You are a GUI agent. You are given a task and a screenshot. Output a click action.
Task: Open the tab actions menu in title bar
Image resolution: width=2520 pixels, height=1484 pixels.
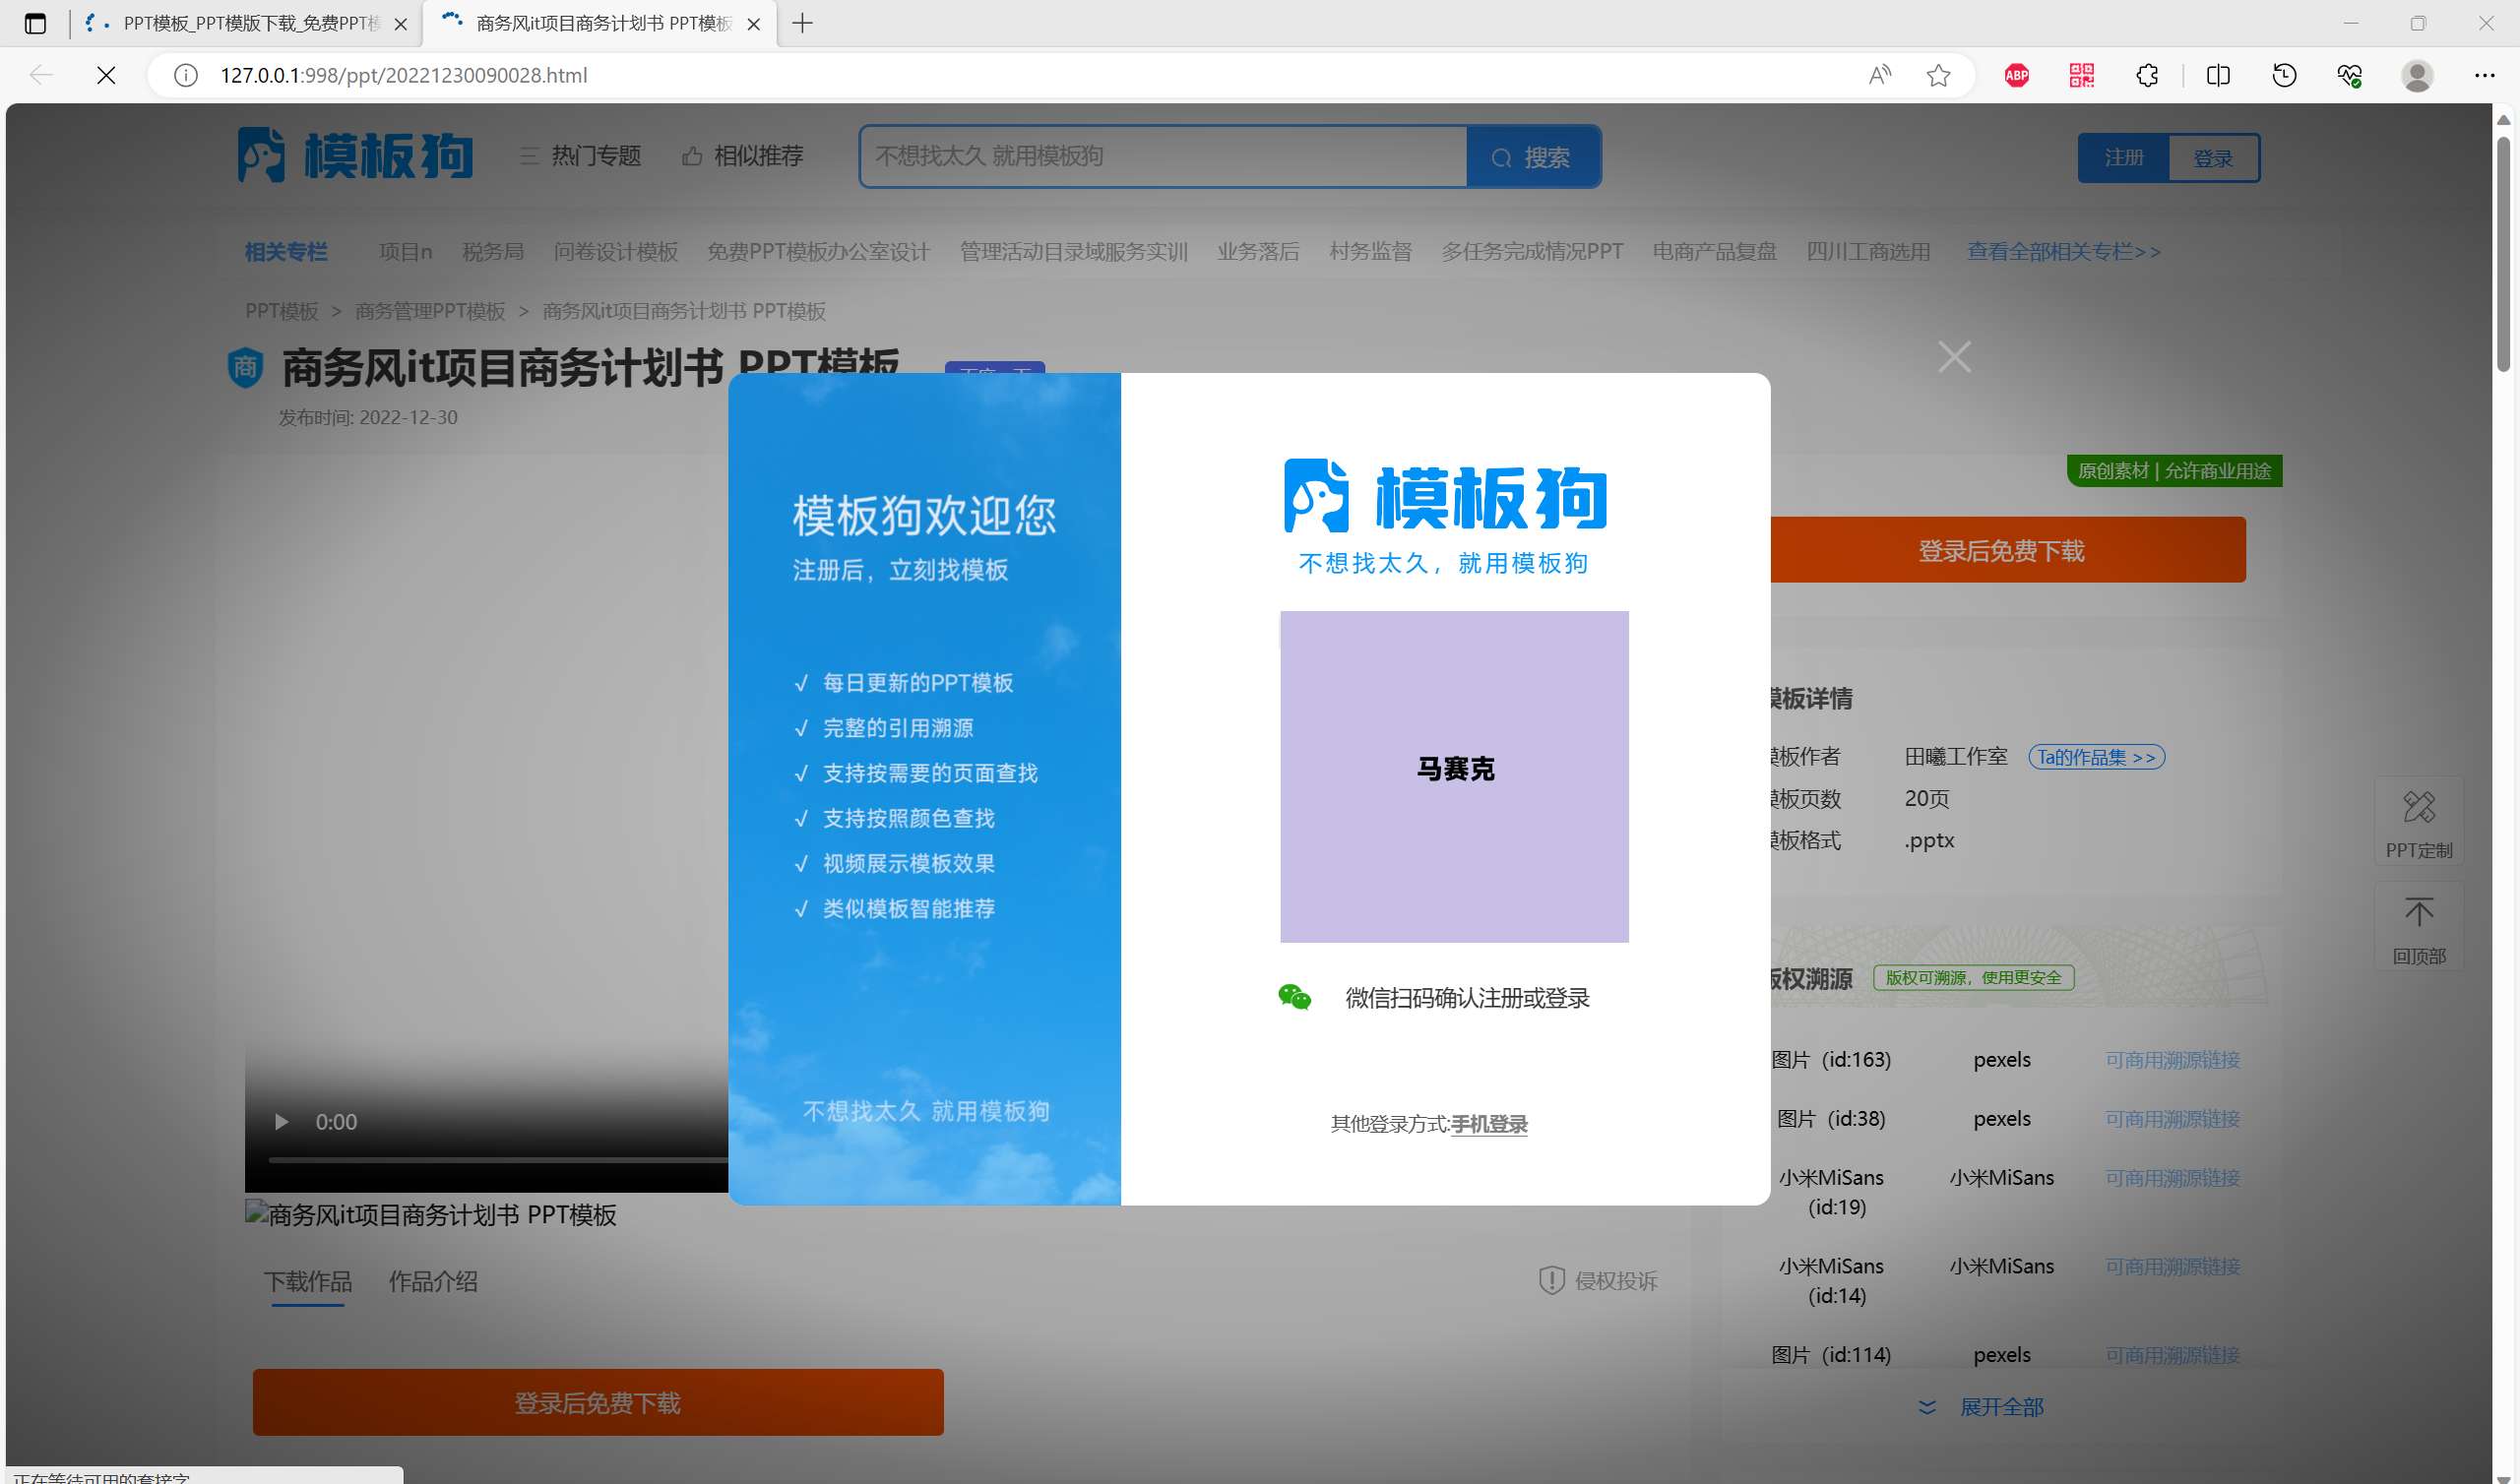[x=35, y=23]
